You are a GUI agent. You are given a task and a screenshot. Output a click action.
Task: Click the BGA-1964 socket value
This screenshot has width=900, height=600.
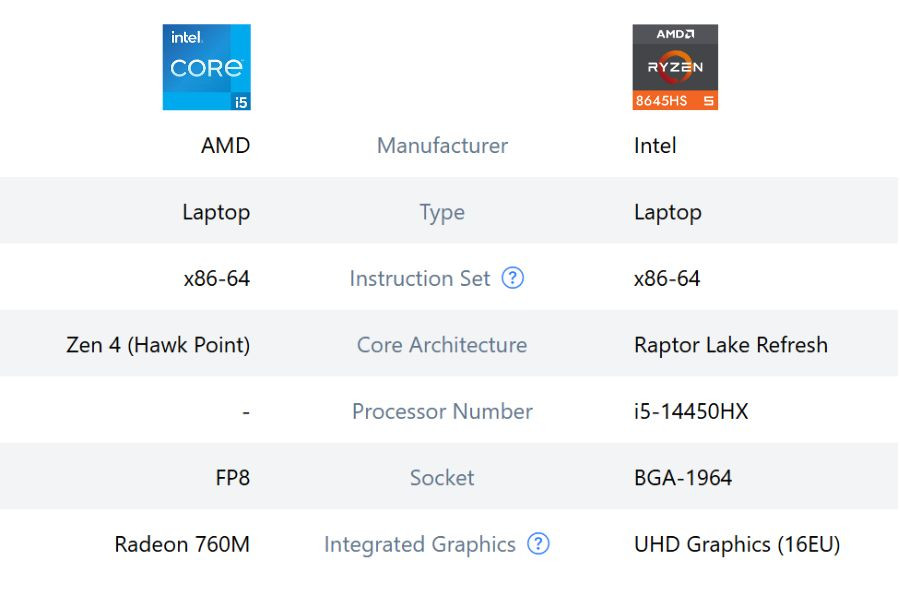click(683, 478)
